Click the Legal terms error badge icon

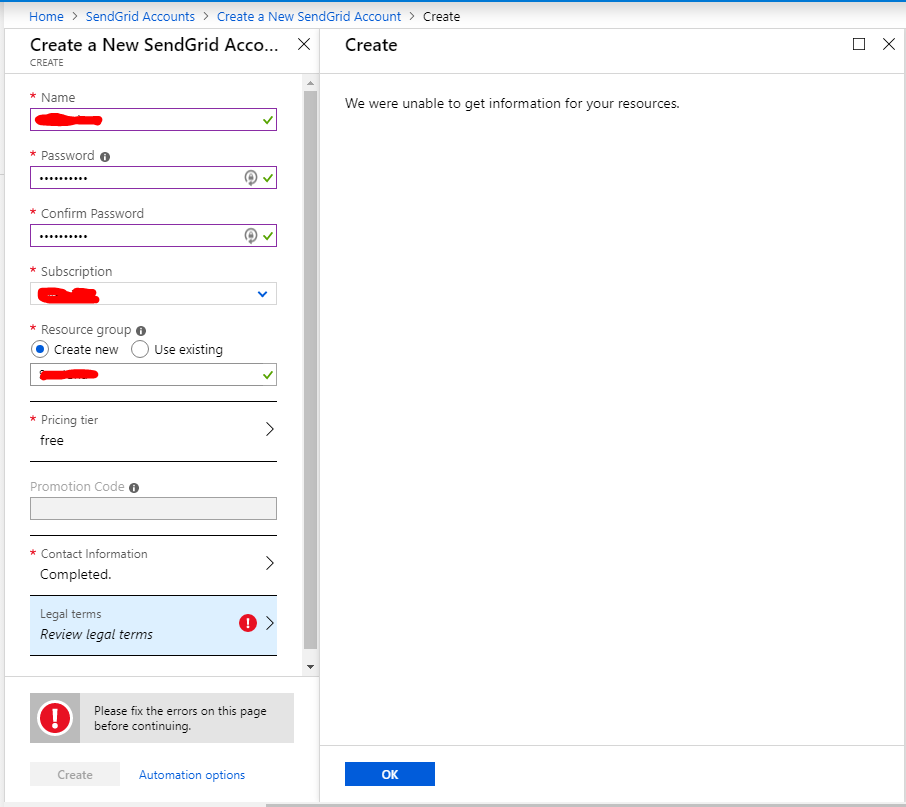click(x=248, y=623)
